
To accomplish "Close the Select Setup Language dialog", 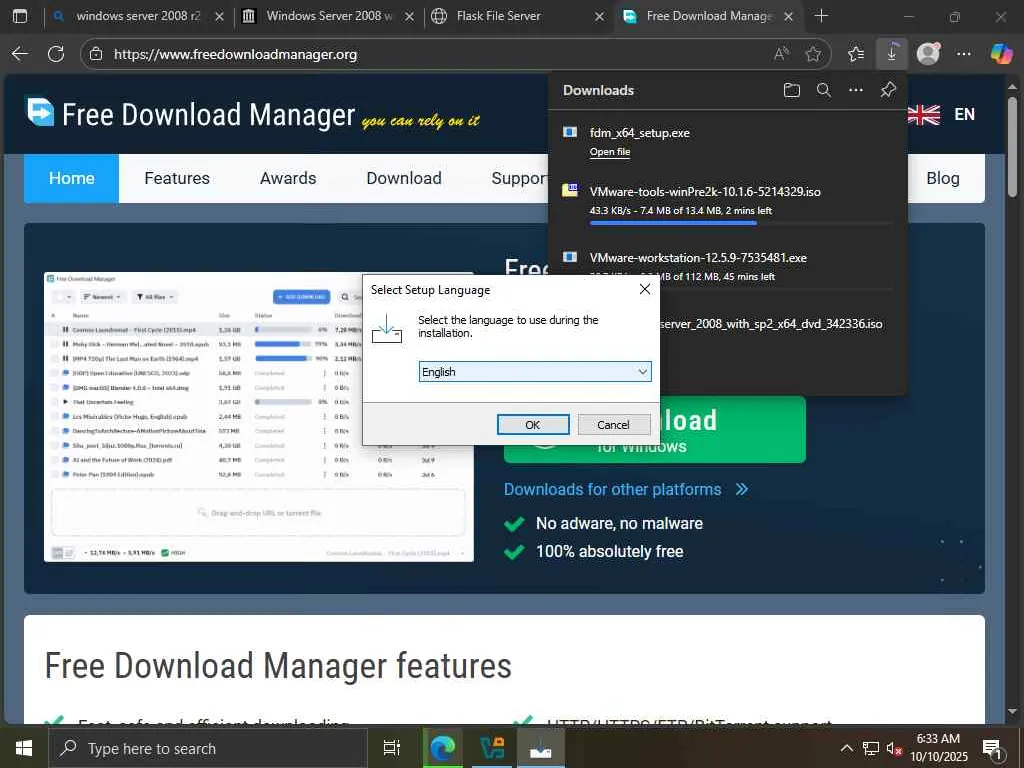I will click(x=645, y=289).
